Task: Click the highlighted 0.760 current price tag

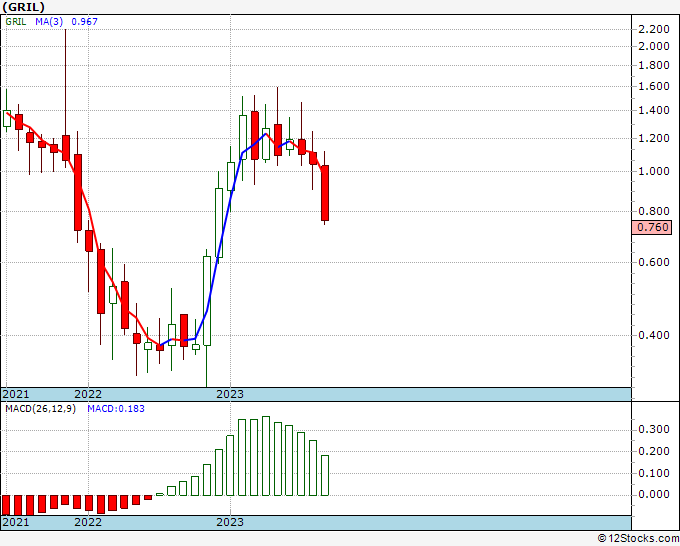Action: pos(652,227)
